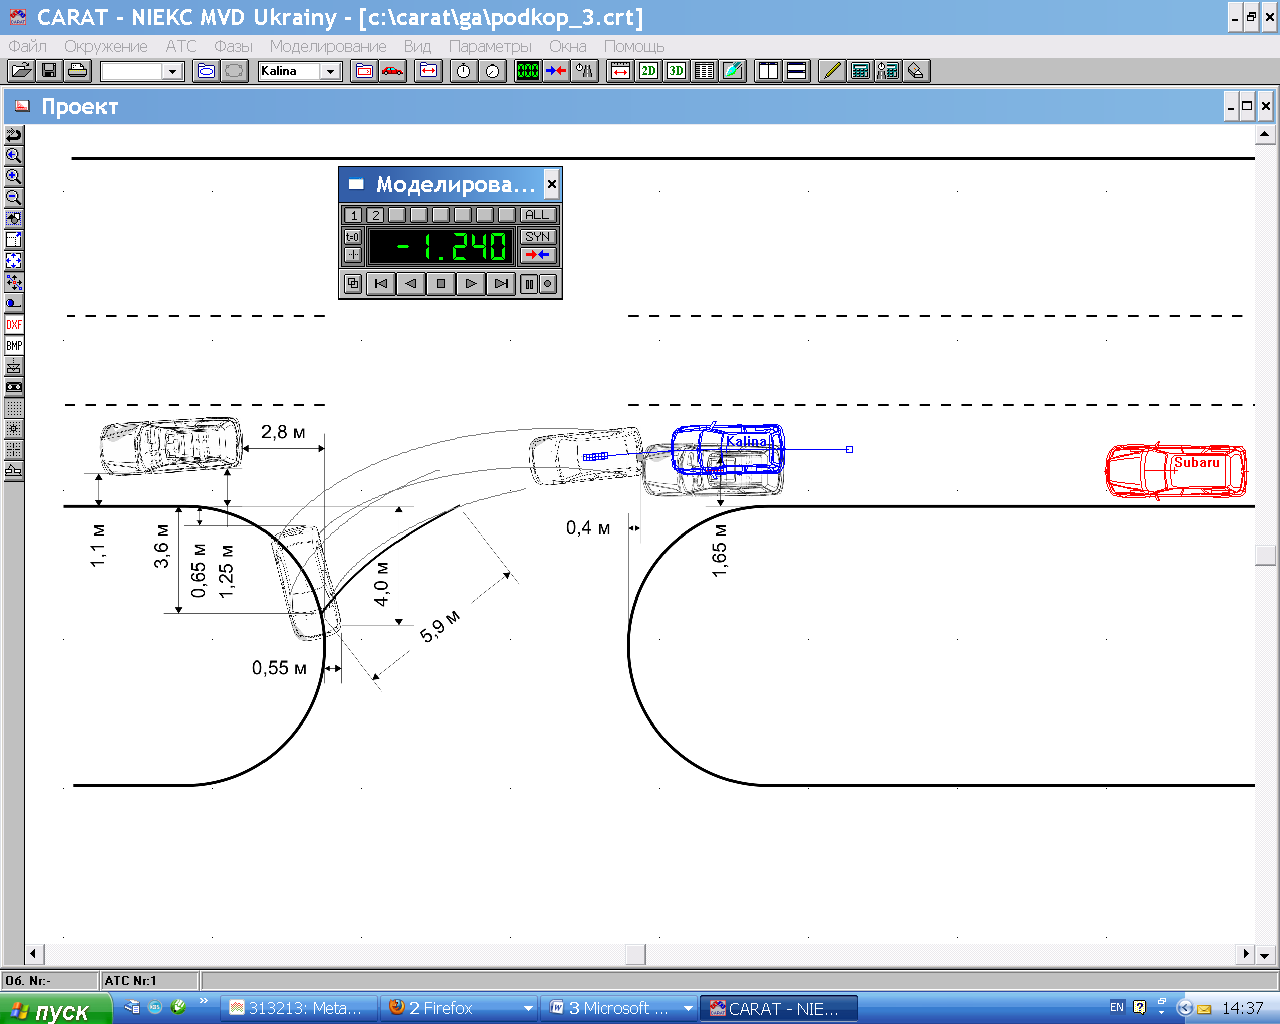The width and height of the screenshot is (1280, 1024).
Task: Jump to simulation start with skip-back button
Action: click(381, 284)
